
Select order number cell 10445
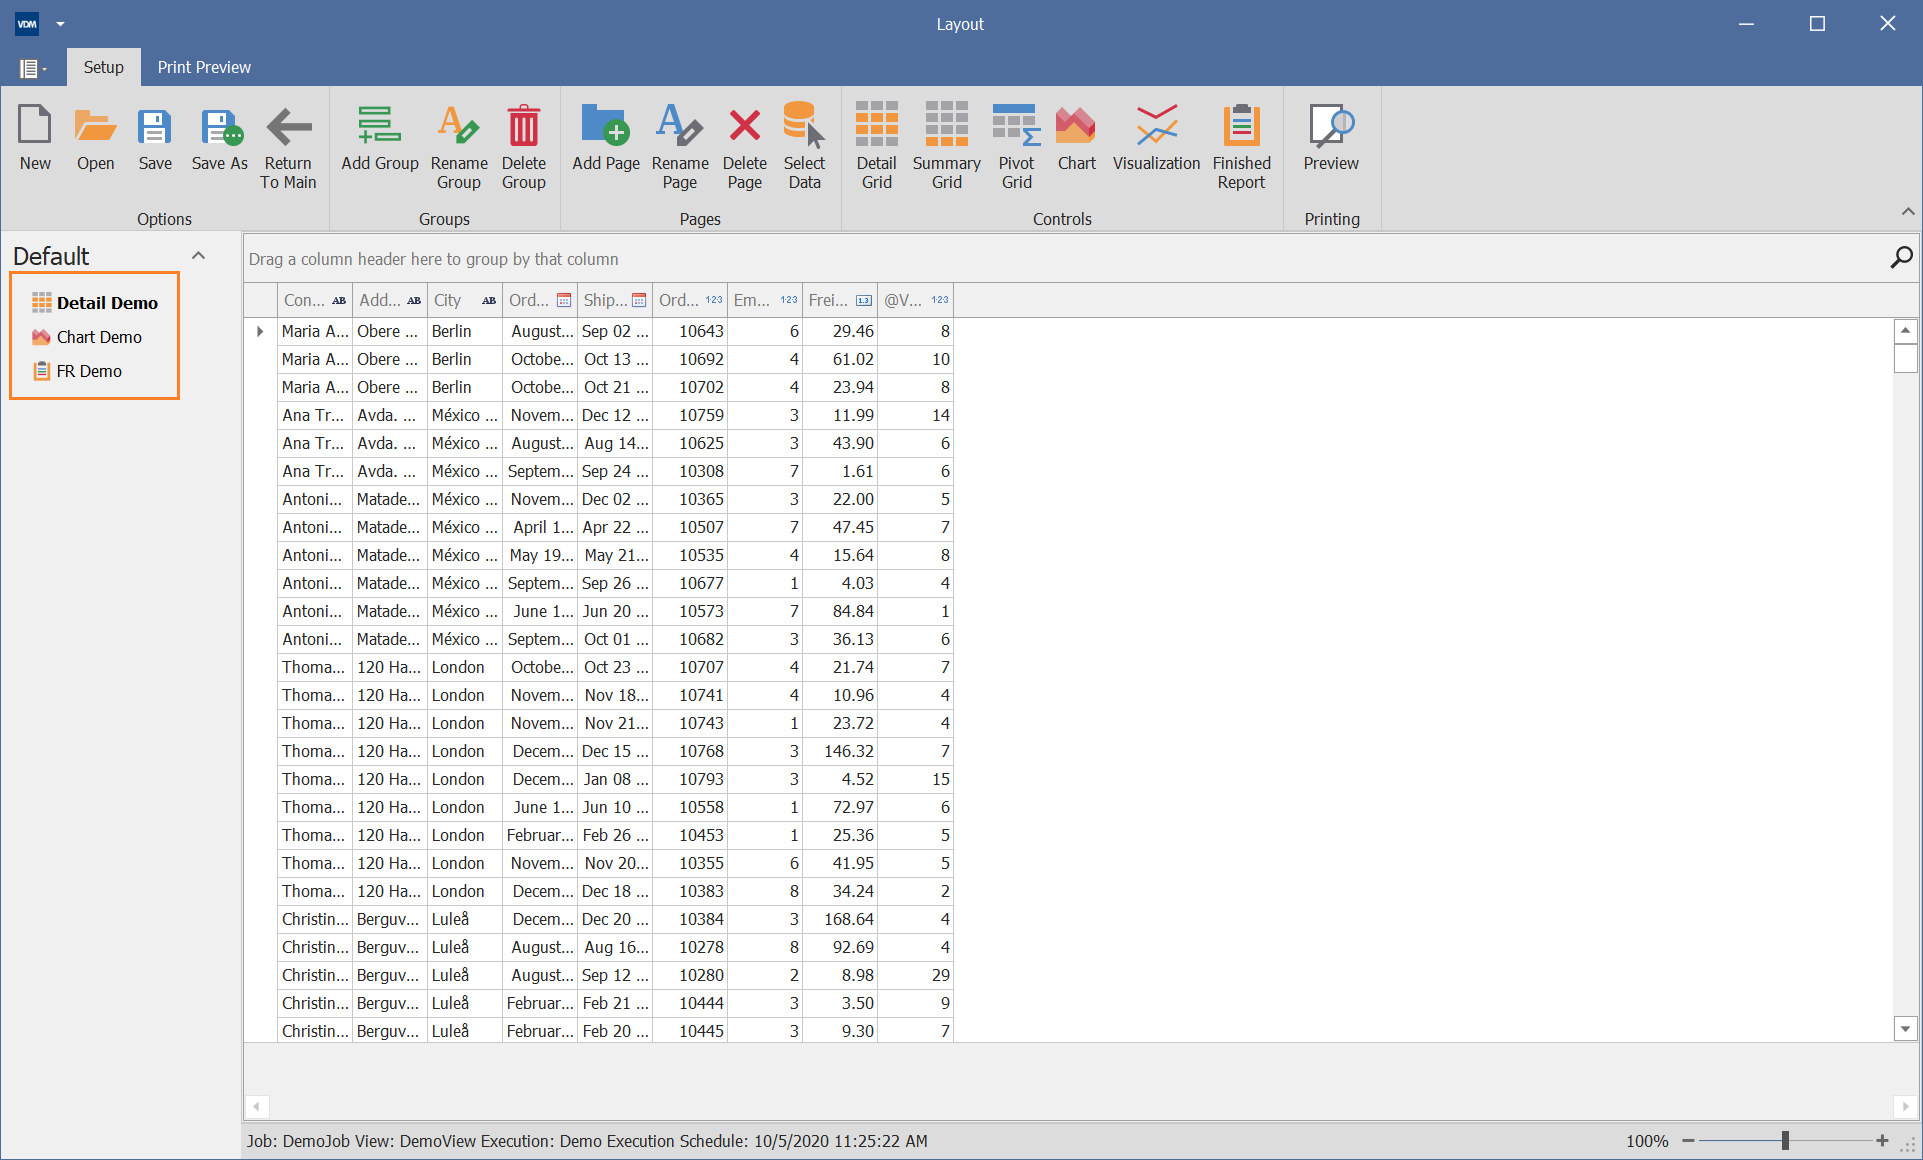(689, 1031)
